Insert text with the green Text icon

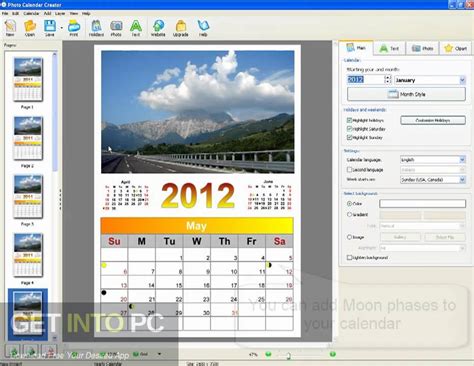point(136,27)
